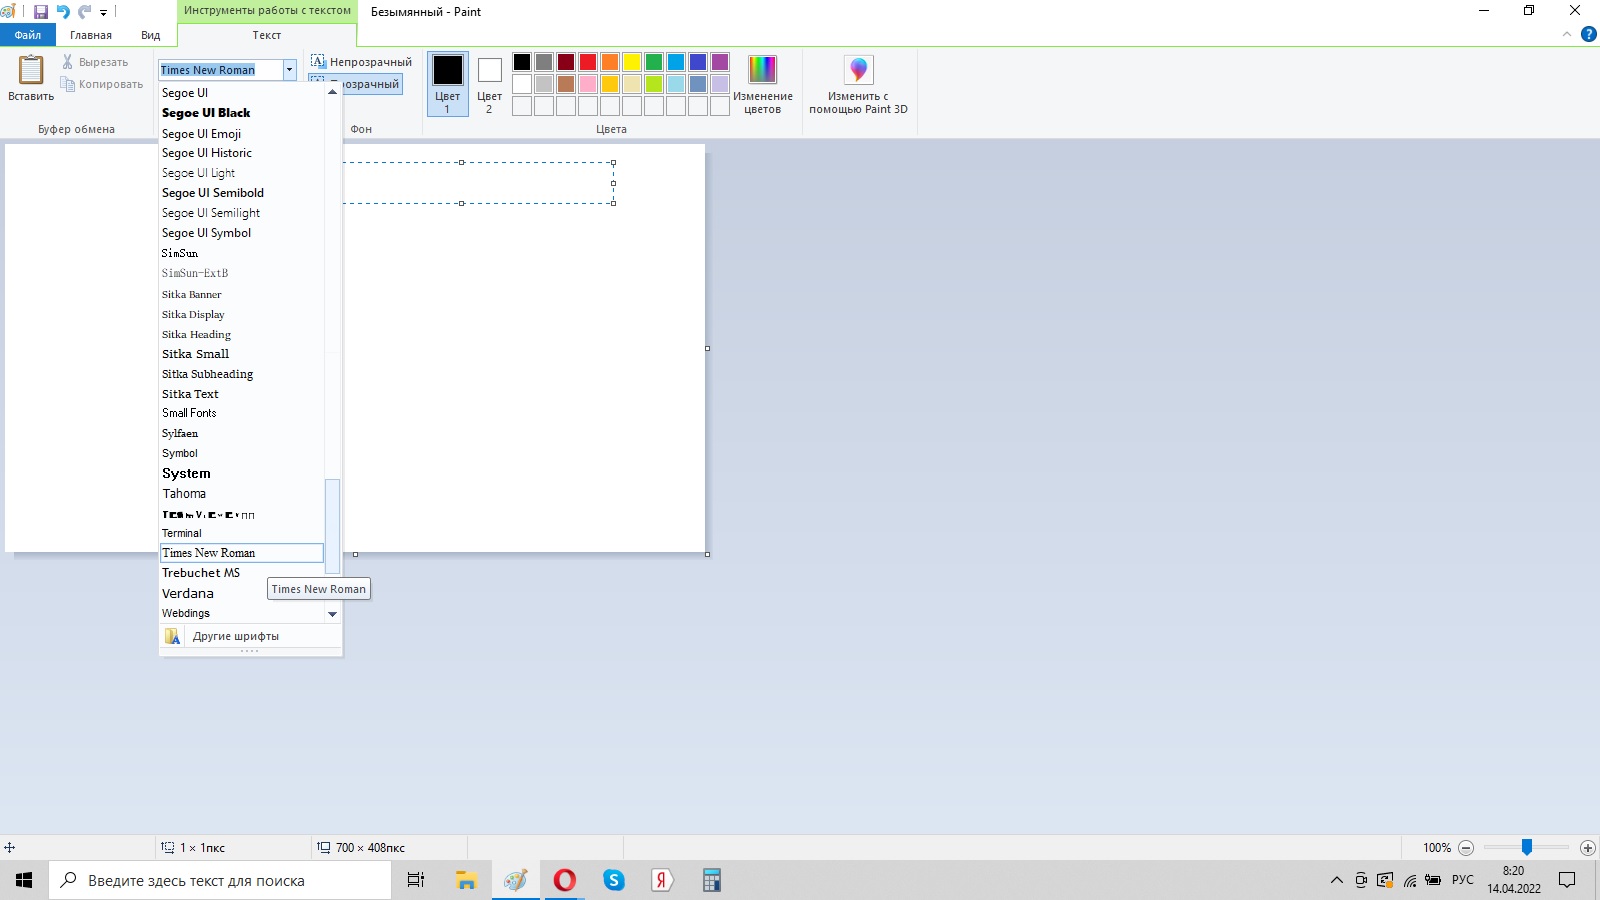This screenshot has height=900, width=1600.
Task: Click the Help question mark icon
Action: coord(1588,35)
